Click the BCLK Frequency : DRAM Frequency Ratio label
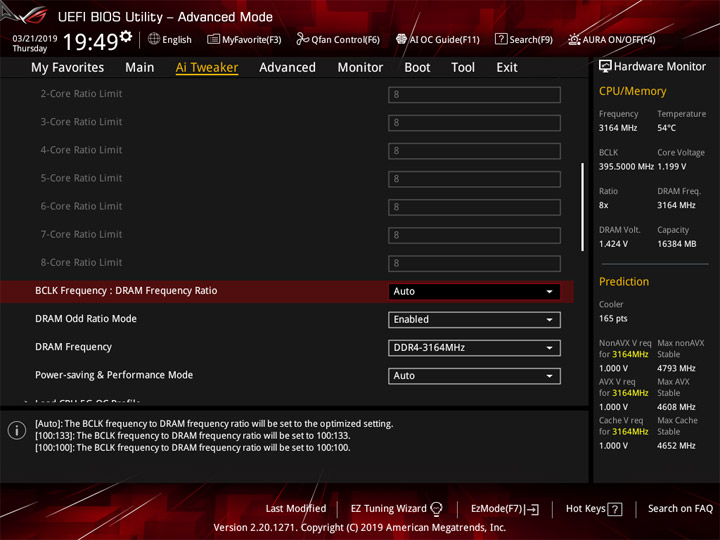The image size is (720, 540). [126, 291]
